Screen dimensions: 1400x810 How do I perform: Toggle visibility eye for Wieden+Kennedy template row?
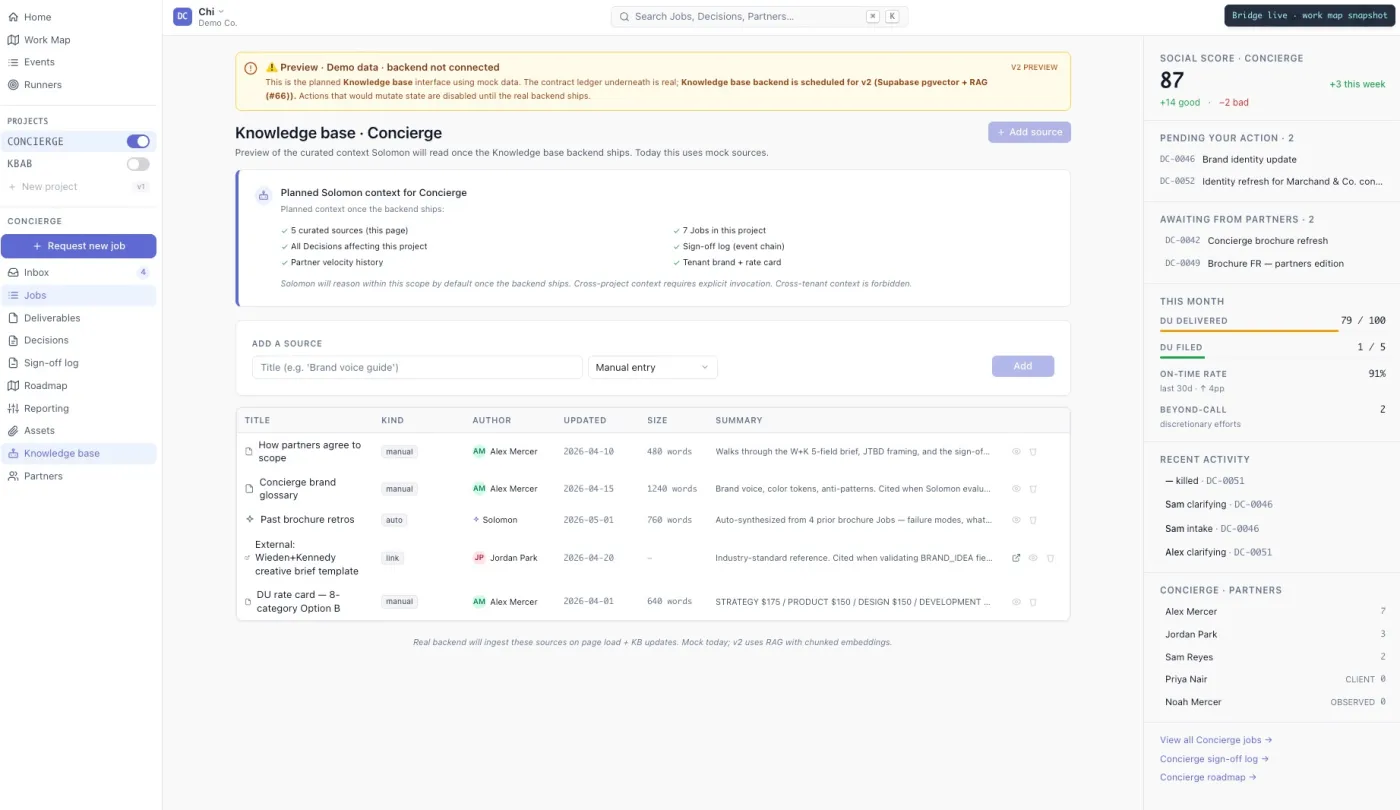coord(1033,558)
